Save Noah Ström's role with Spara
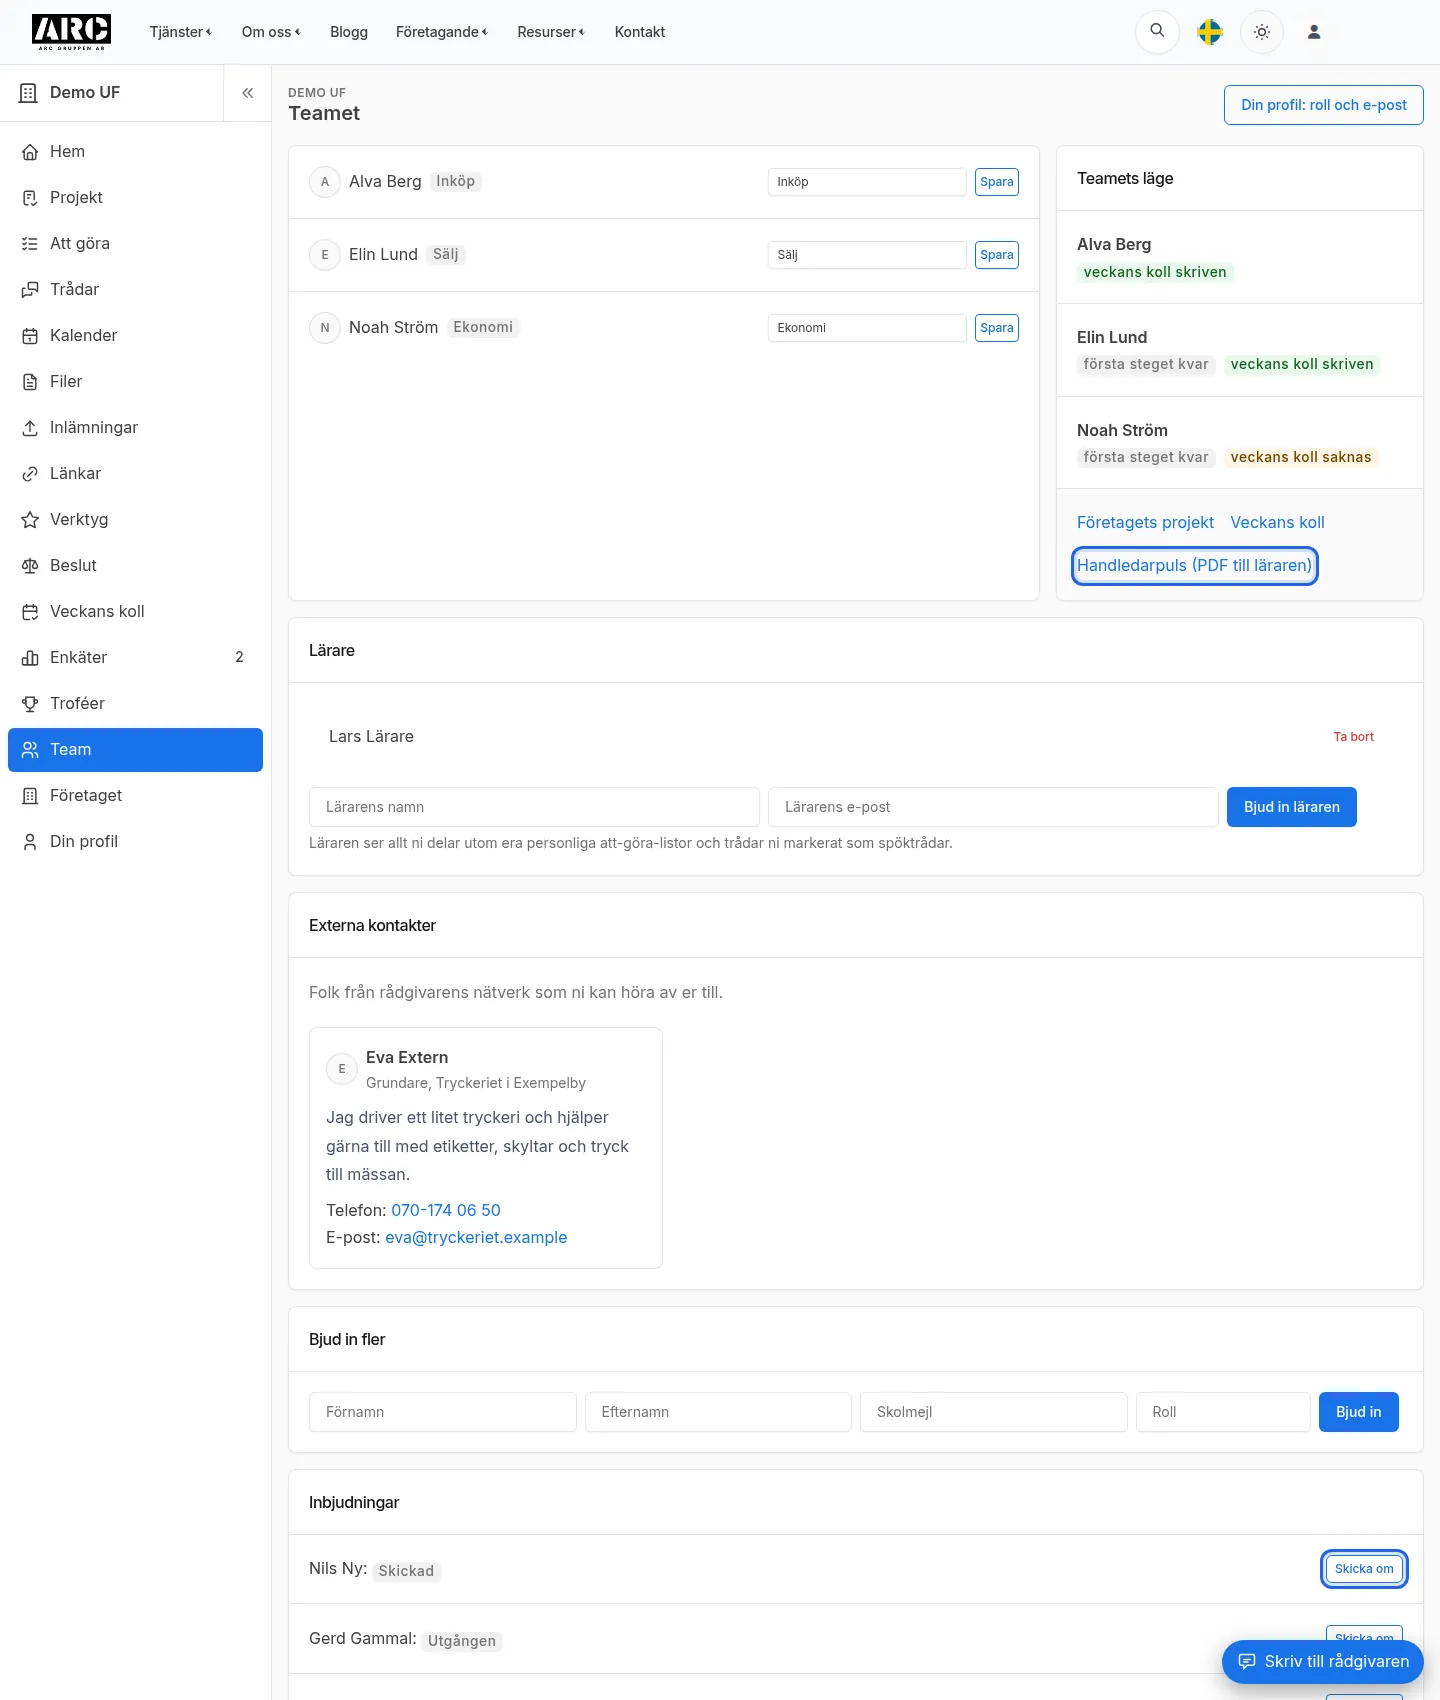Screen dimensions: 1440x1700 click(x=996, y=328)
